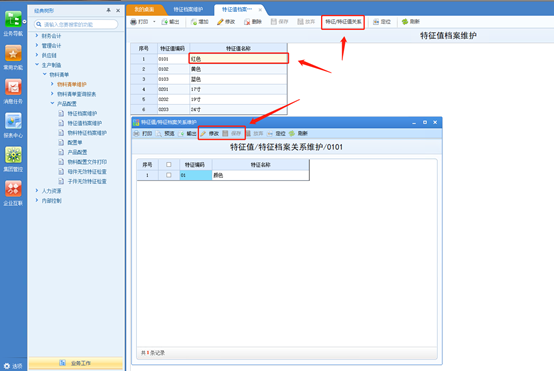Close the navigation panel with X icon
The height and width of the screenshot is (371, 554).
(118, 11)
